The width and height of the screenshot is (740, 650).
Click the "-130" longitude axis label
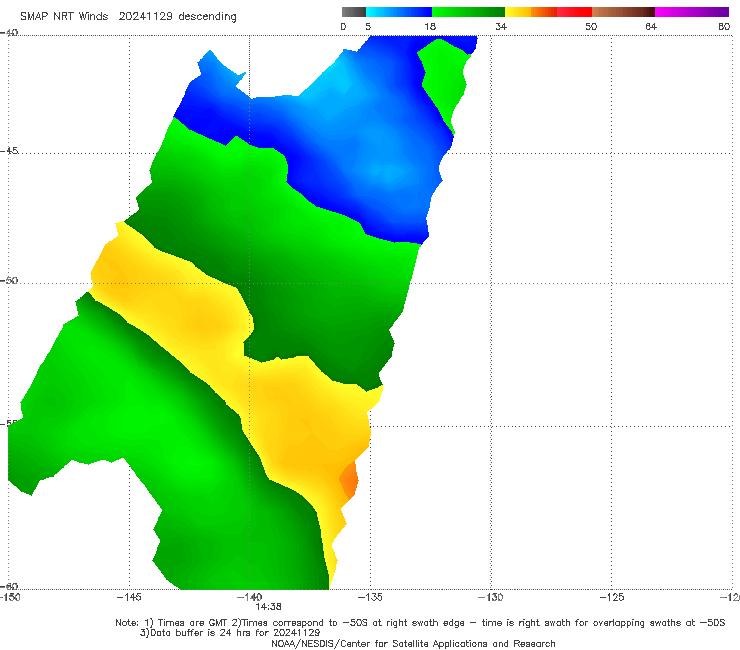pyautogui.click(x=491, y=597)
